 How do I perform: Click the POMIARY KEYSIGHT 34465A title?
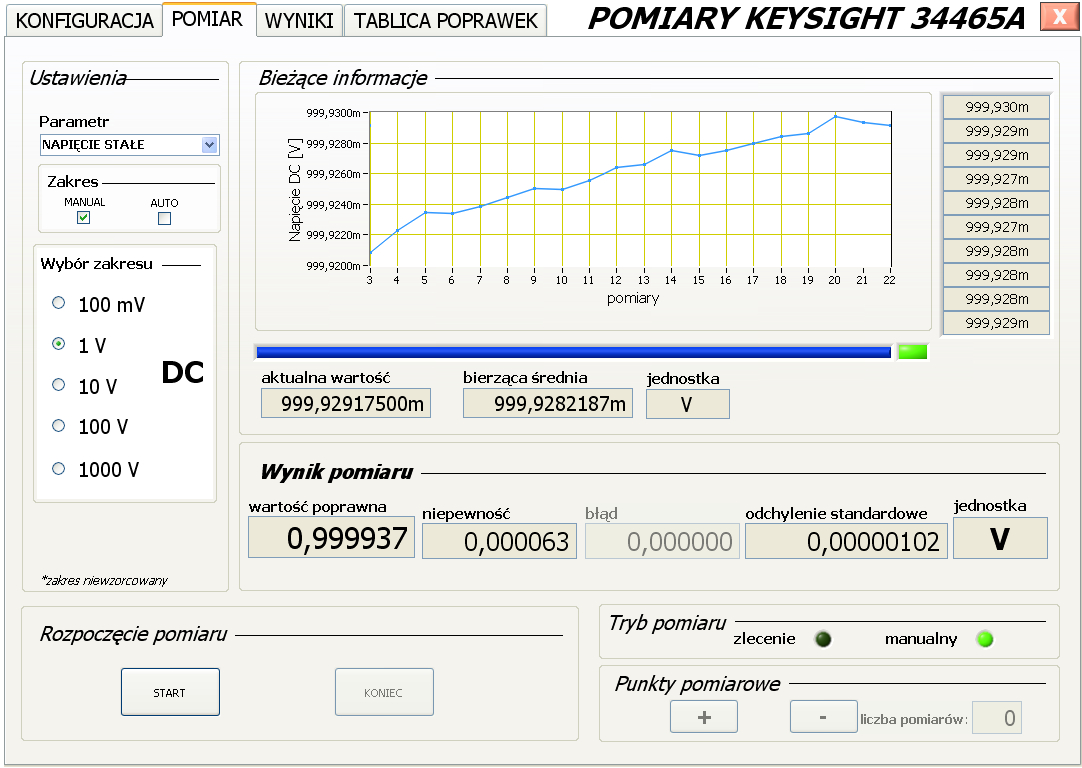click(807, 19)
